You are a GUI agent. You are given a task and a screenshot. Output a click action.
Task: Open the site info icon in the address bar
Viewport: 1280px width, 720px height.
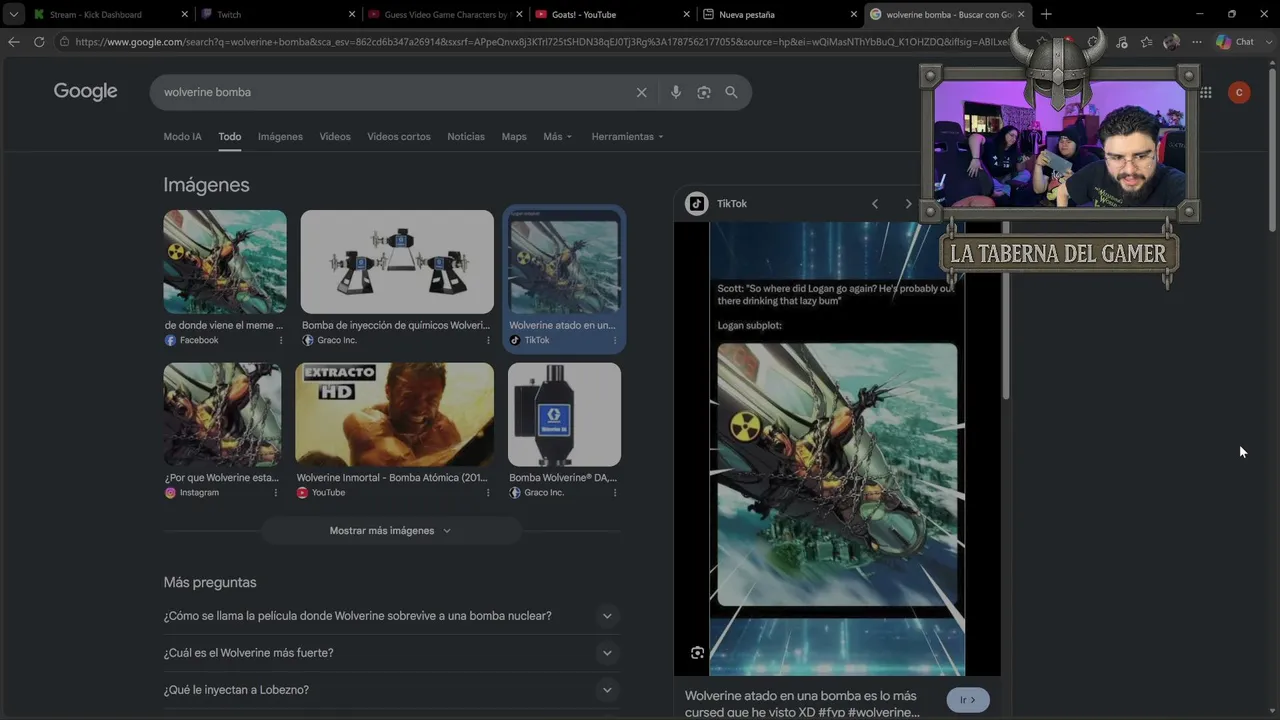click(x=64, y=42)
